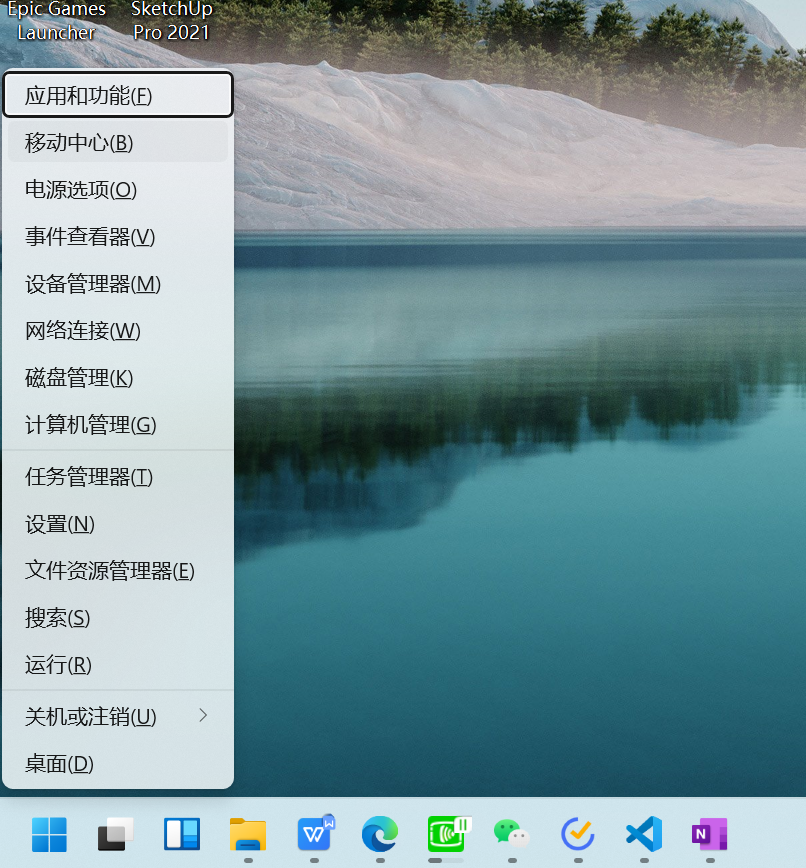
Task: Select 运行 to open the Run dialog
Action: click(x=57, y=665)
